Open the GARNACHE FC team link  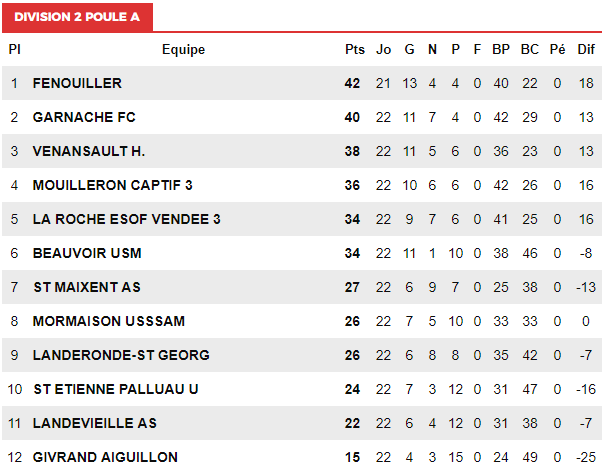[84, 117]
